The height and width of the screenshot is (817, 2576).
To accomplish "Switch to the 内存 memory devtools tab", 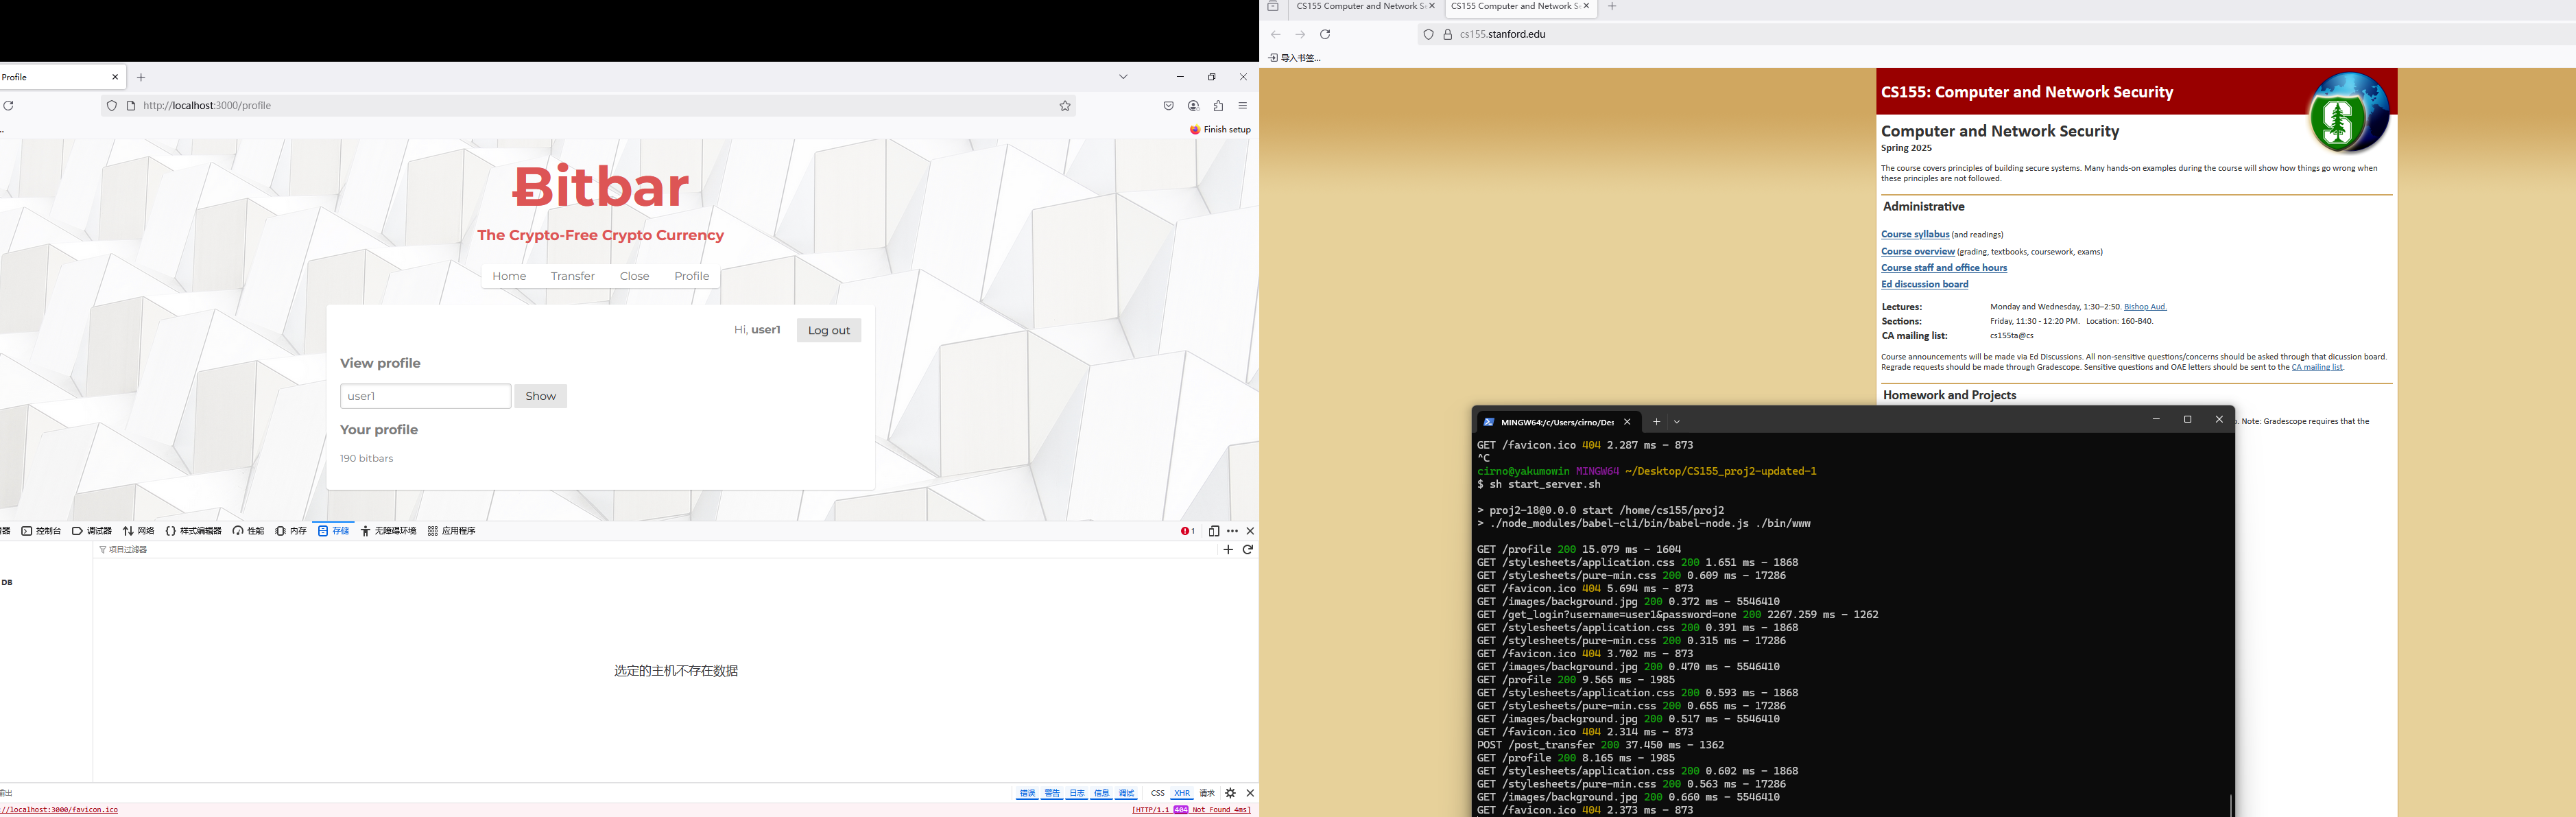I will tap(291, 531).
